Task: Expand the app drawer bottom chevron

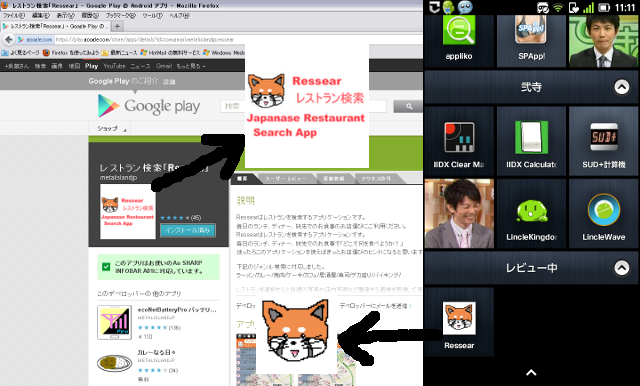Action: click(531, 372)
